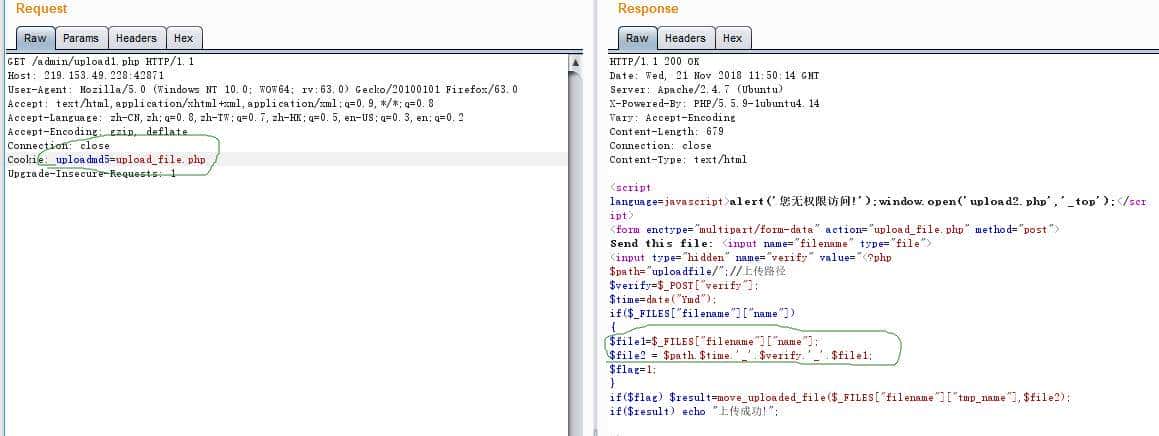Click the move_uploaded_file line in response

(x=839, y=397)
